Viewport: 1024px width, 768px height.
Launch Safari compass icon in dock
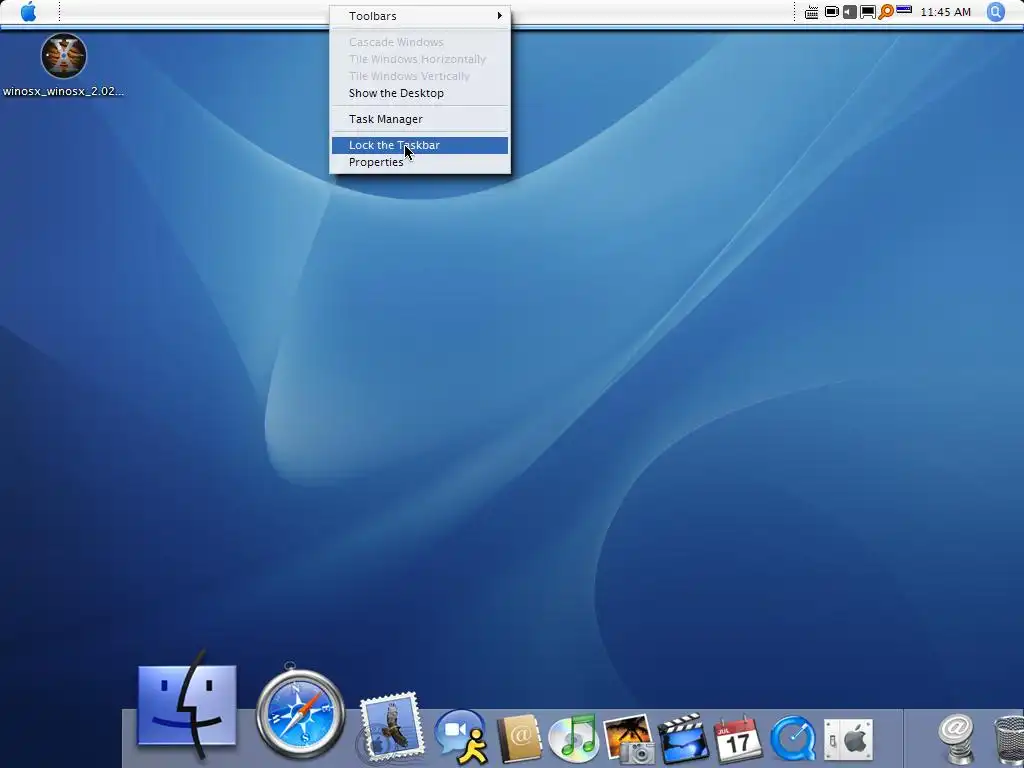(300, 712)
